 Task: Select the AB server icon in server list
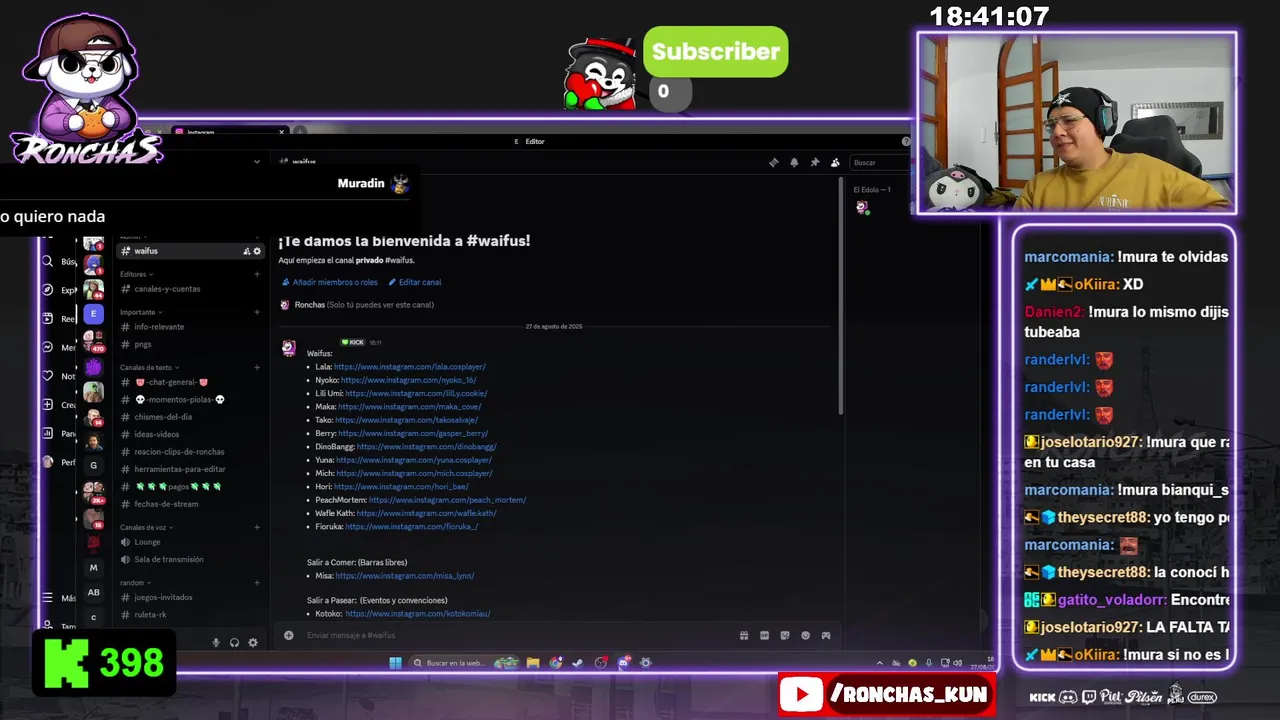click(x=93, y=592)
